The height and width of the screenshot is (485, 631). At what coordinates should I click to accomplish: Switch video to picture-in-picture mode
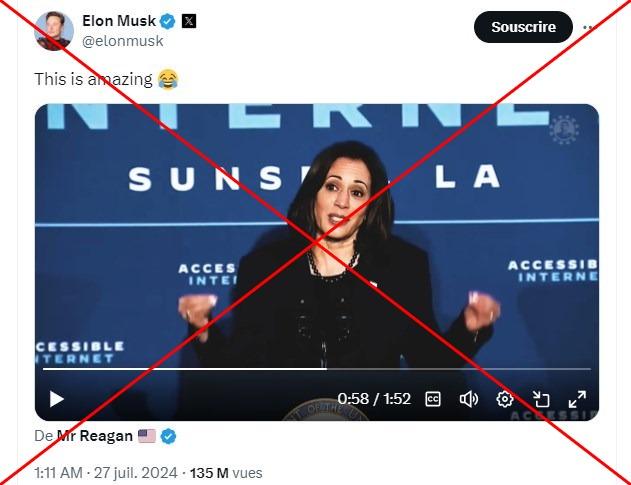541,399
